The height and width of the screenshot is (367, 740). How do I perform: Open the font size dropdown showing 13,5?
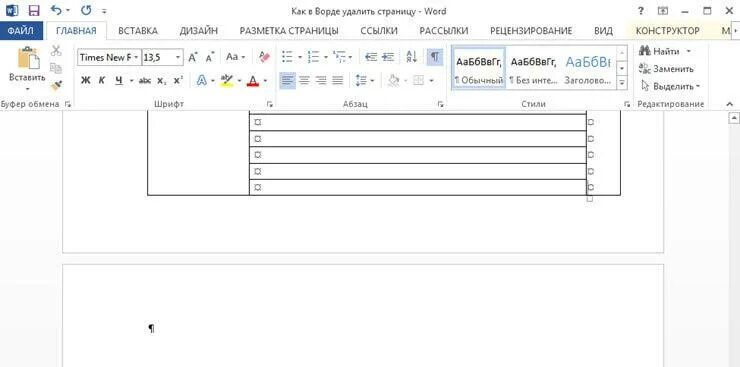pyautogui.click(x=178, y=58)
